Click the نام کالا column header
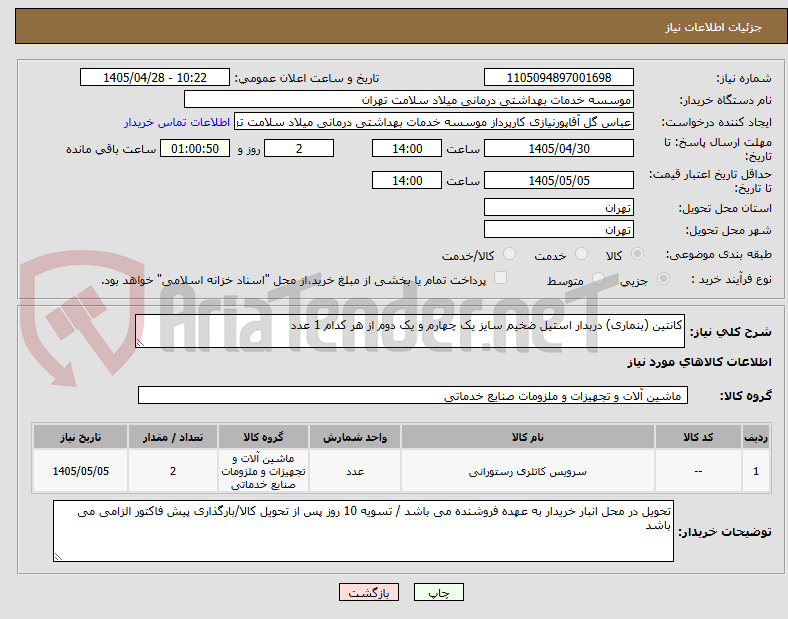Image resolution: width=788 pixels, height=619 pixels. (x=528, y=437)
